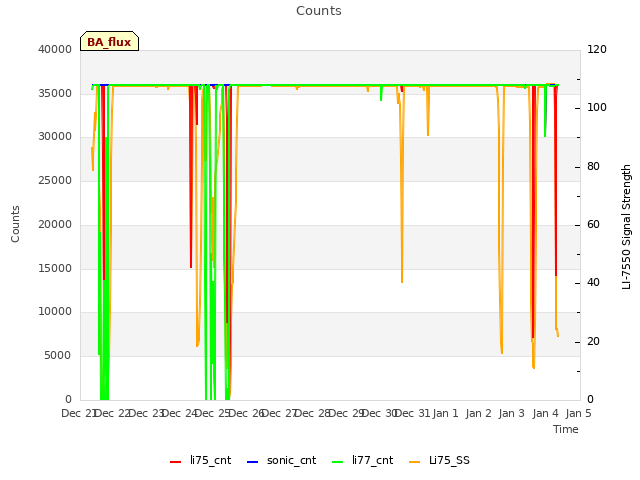Toggle the li77_cnt legend entry
The image size is (640, 480).
pyautogui.click(x=362, y=460)
